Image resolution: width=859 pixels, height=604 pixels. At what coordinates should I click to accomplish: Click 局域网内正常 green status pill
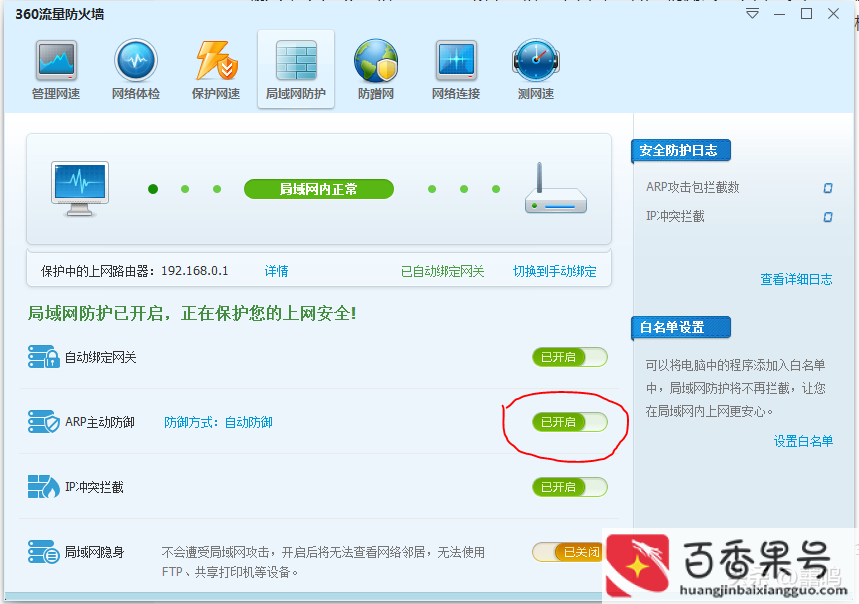(x=319, y=189)
